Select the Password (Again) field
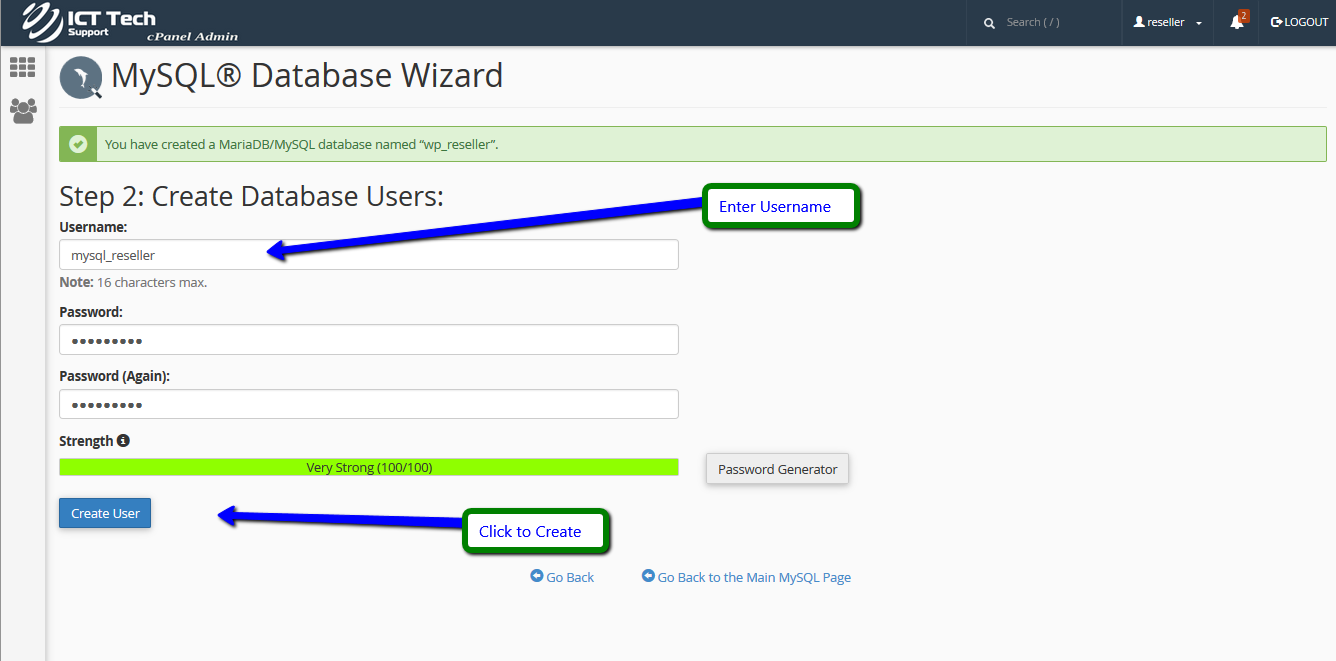This screenshot has width=1336, height=661. 368,404
